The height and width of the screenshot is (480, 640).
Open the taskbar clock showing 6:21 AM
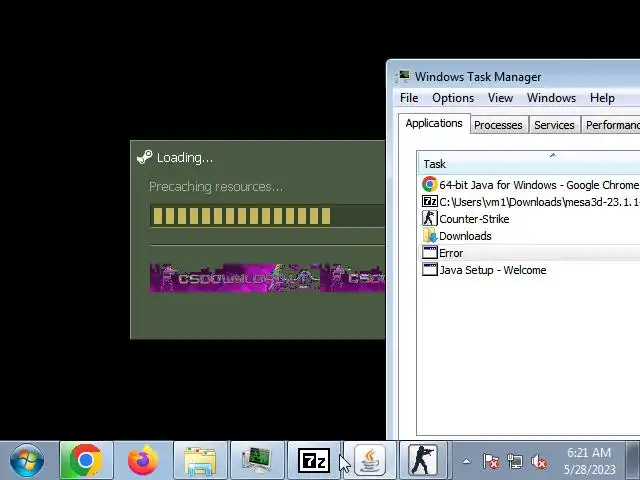coord(589,461)
